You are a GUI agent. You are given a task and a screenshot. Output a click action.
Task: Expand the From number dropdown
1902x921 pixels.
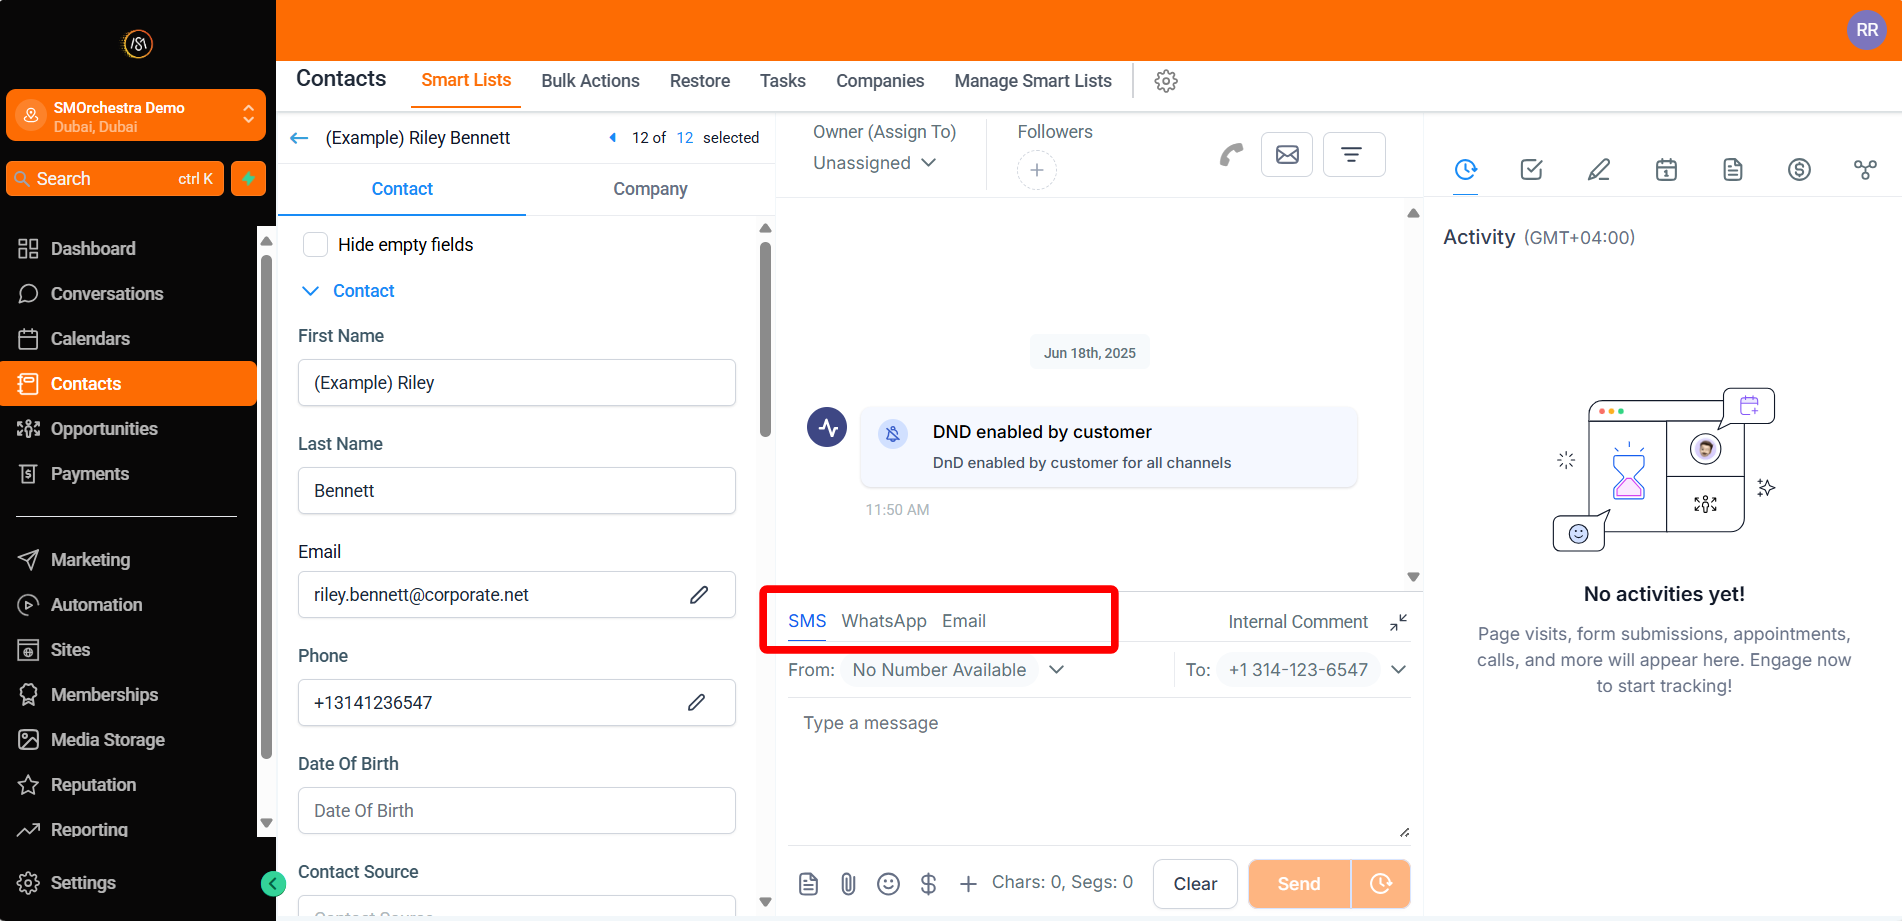pyautogui.click(x=1056, y=670)
